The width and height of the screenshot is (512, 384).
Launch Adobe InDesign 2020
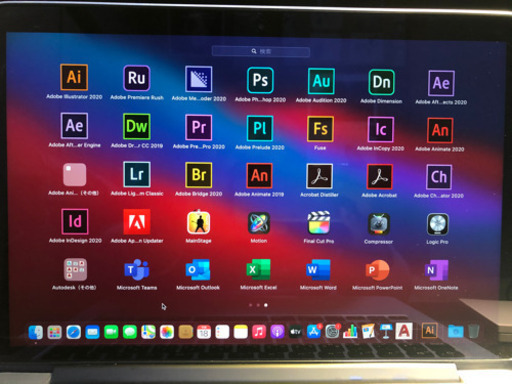tap(75, 222)
